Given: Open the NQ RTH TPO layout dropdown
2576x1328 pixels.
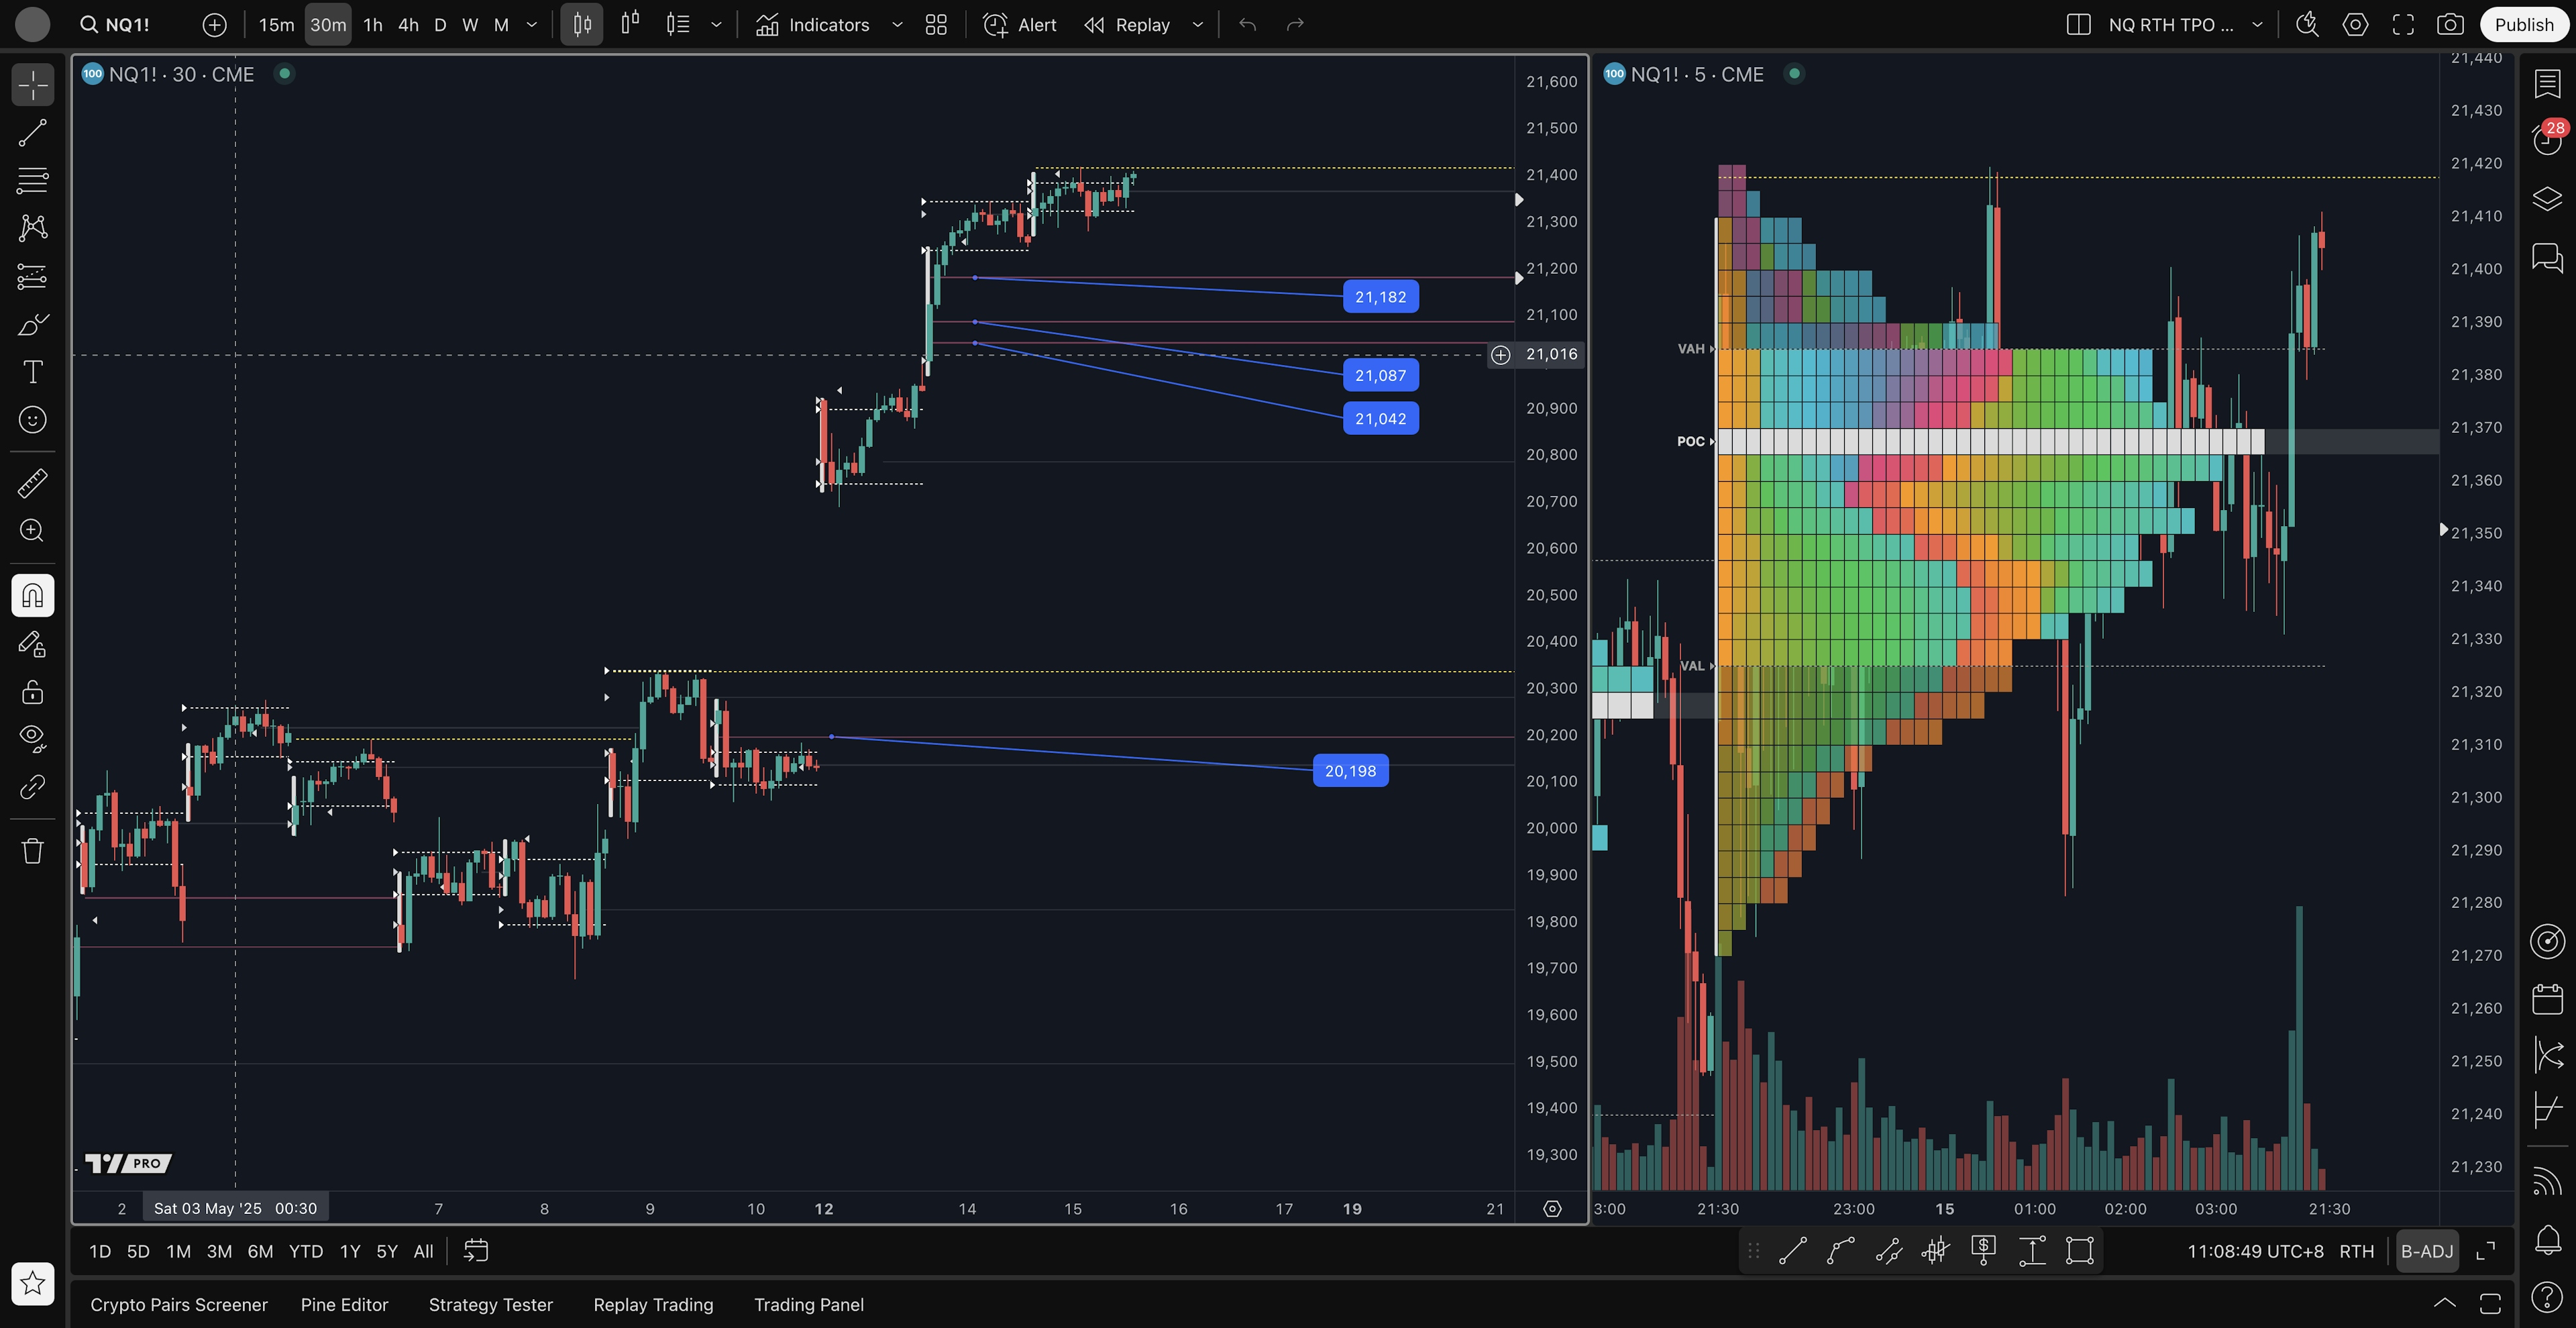Looking at the screenshot, I should pos(2257,25).
